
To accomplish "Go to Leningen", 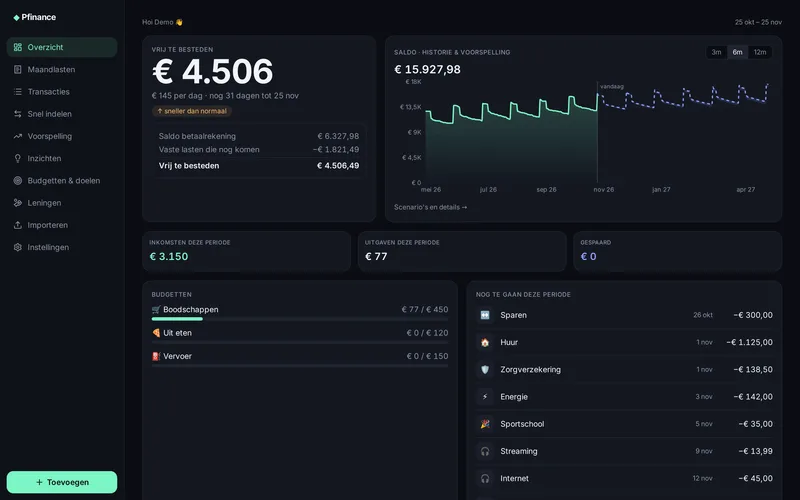I will click(62, 203).
